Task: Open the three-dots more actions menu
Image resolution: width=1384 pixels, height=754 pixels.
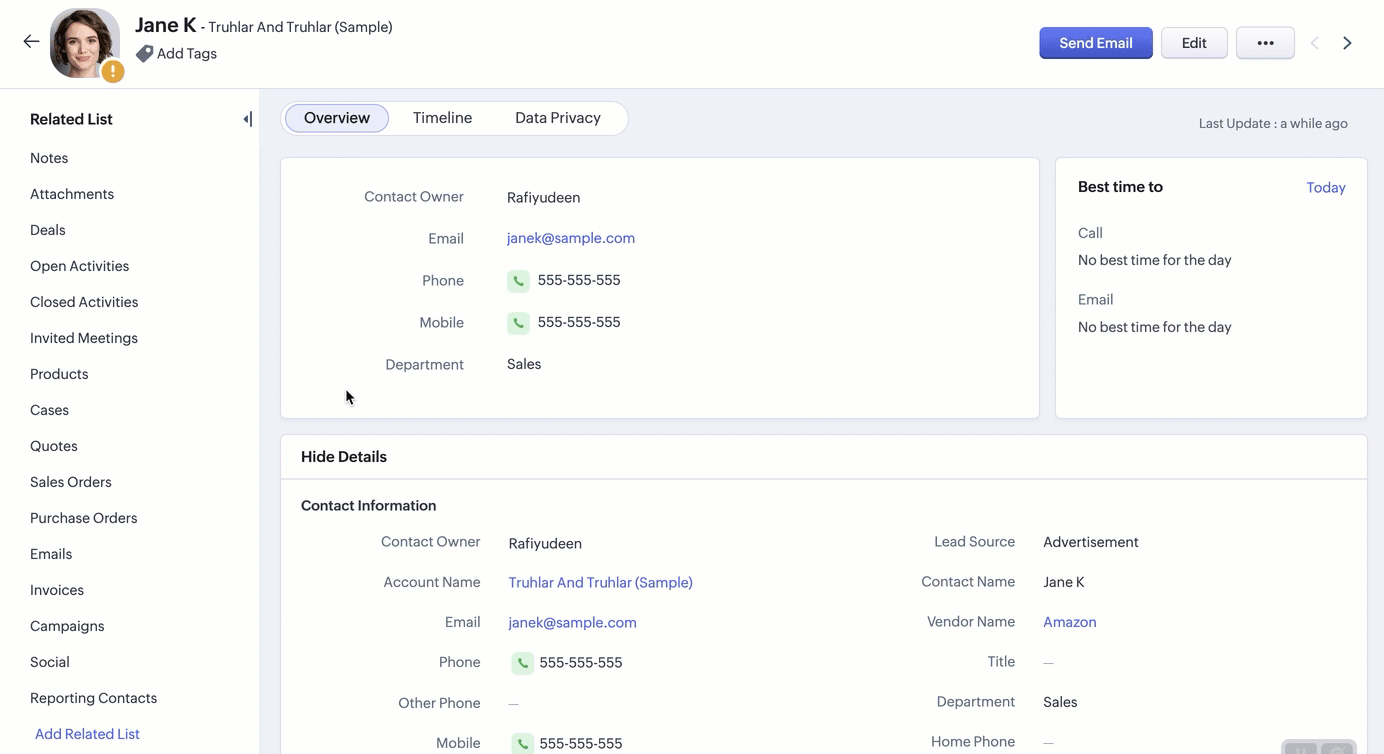Action: coord(1265,43)
